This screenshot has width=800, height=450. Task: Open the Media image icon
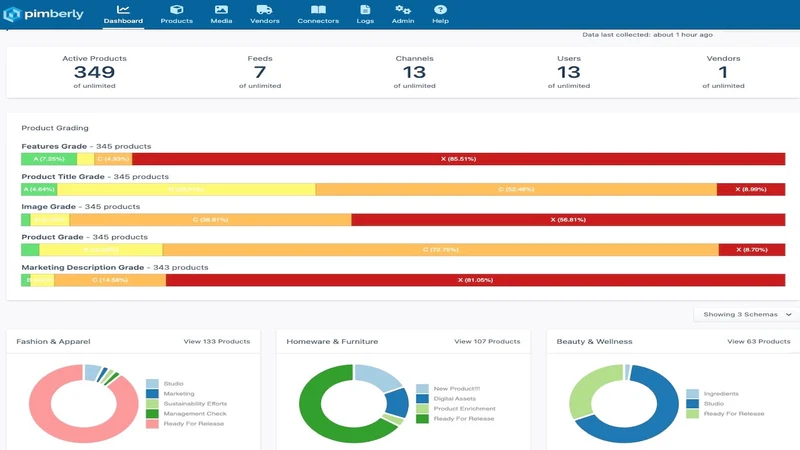tap(221, 10)
